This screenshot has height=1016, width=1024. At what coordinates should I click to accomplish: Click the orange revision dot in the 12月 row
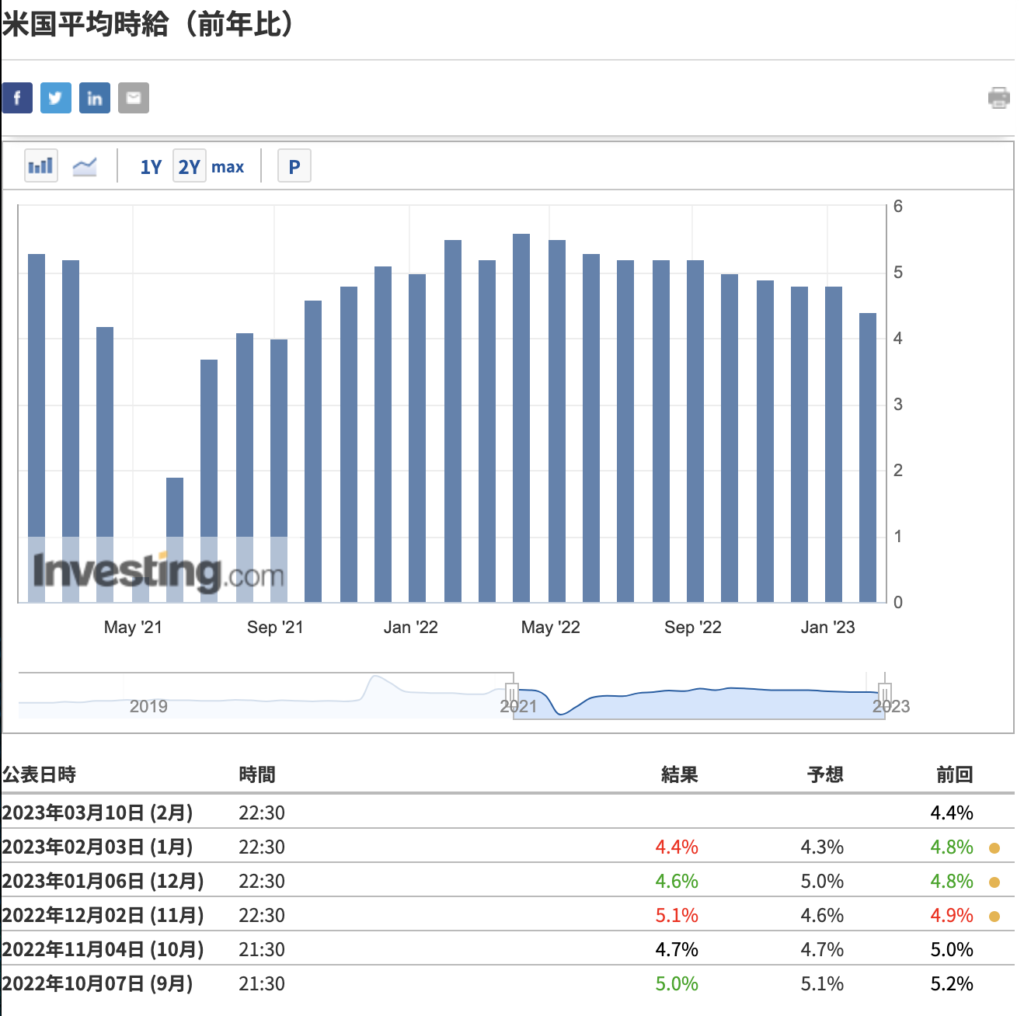(x=995, y=882)
